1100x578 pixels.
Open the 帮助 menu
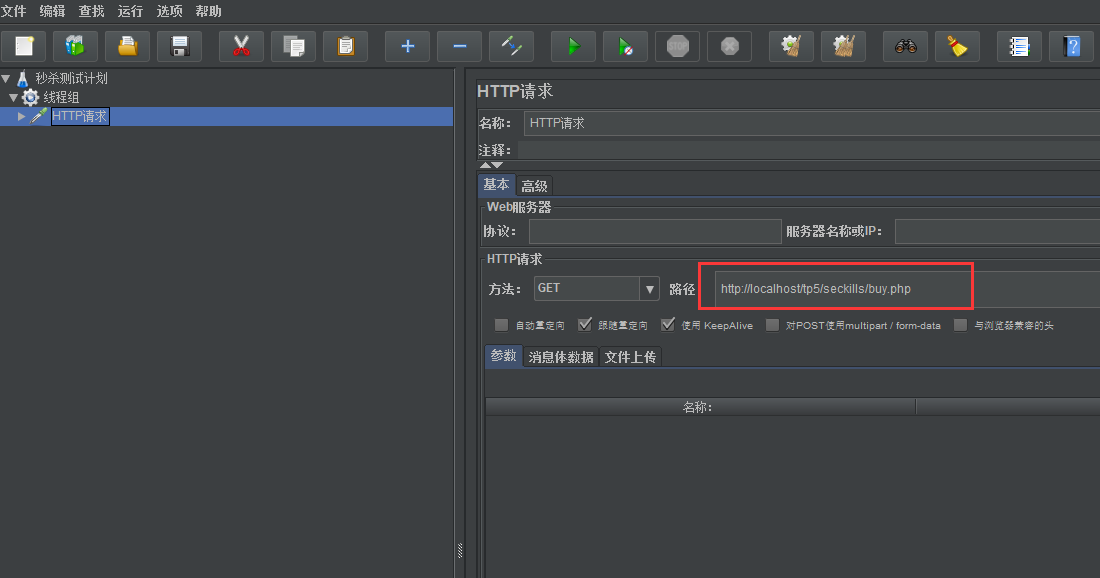(208, 11)
